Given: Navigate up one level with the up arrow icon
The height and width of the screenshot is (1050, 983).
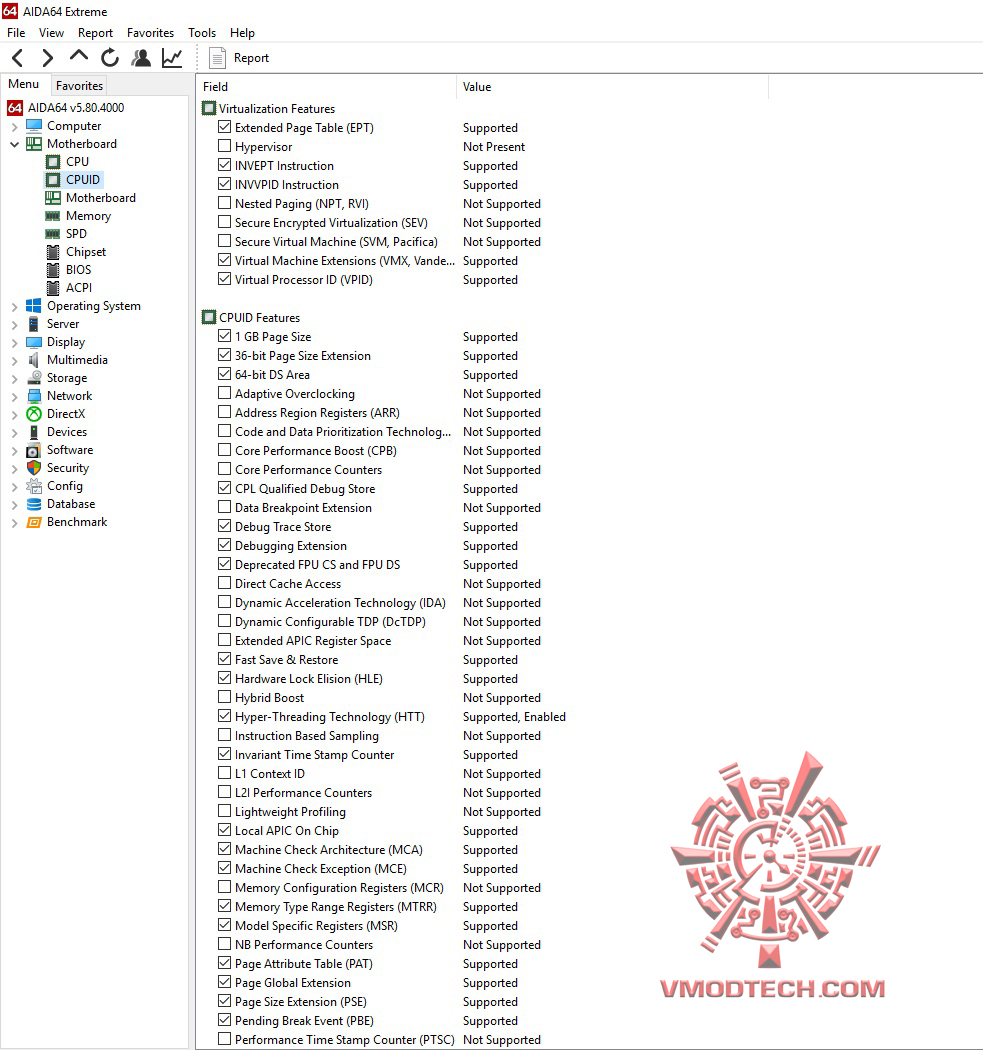Looking at the screenshot, I should pyautogui.click(x=79, y=56).
